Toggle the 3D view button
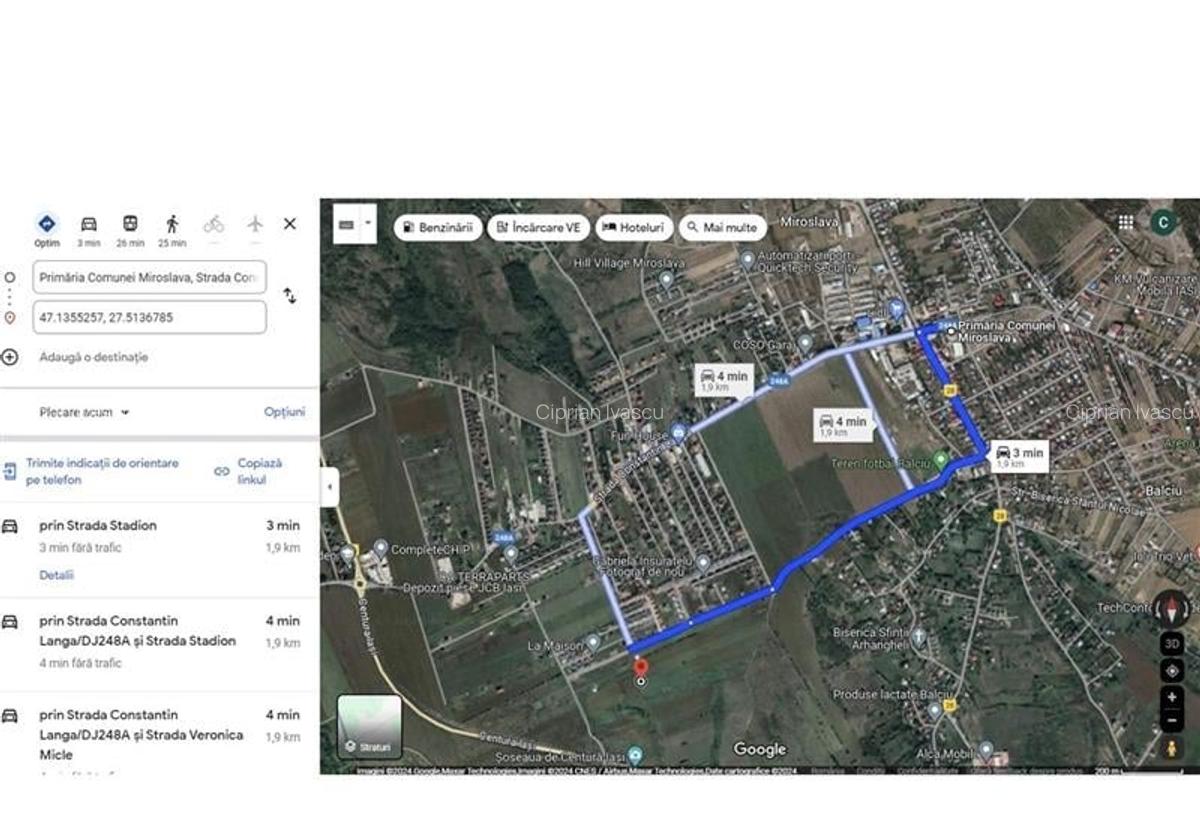 pos(1172,643)
